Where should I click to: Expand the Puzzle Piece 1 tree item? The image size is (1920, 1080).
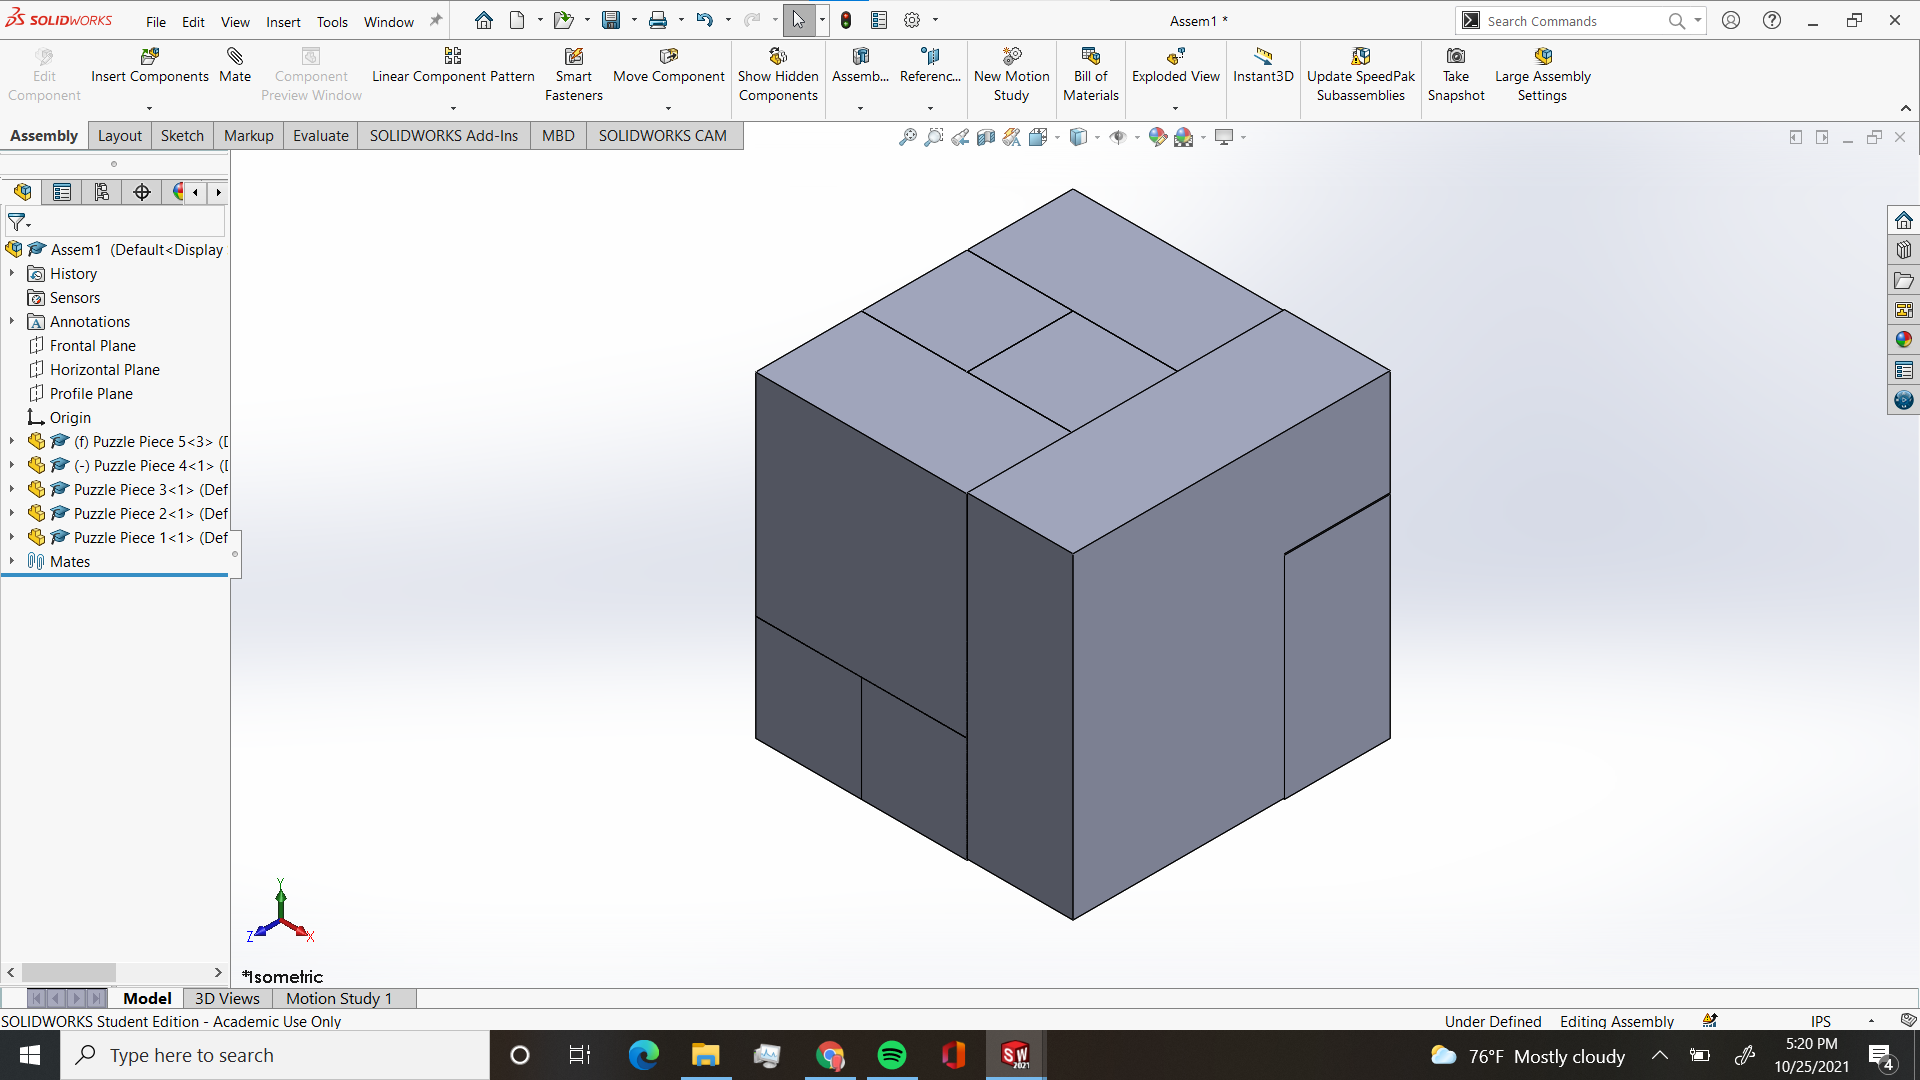10,537
